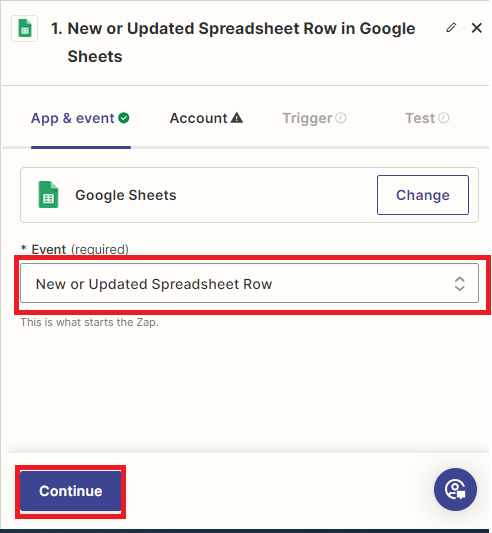
Task: Click Continue to proceed
Action: [x=71, y=491]
